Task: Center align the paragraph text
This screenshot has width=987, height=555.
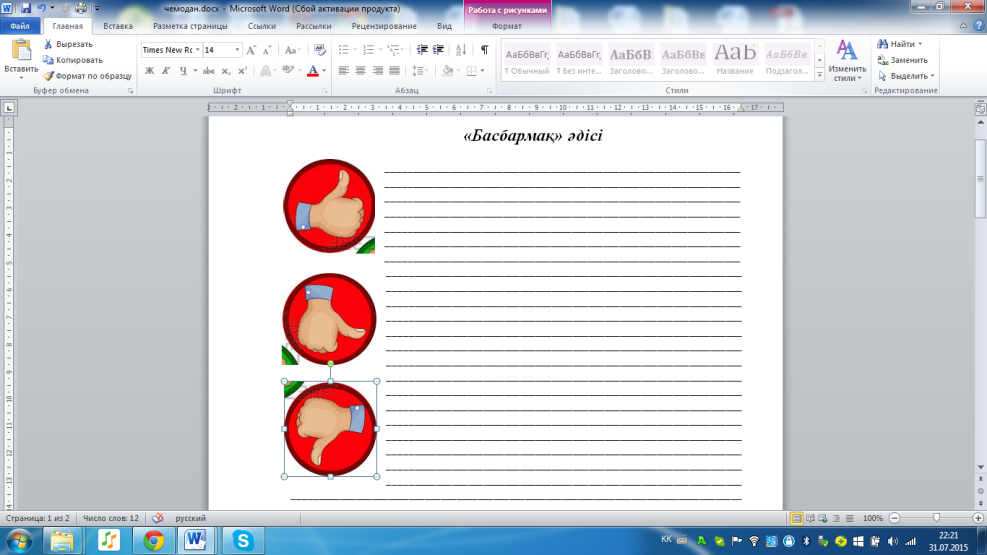Action: click(x=360, y=70)
